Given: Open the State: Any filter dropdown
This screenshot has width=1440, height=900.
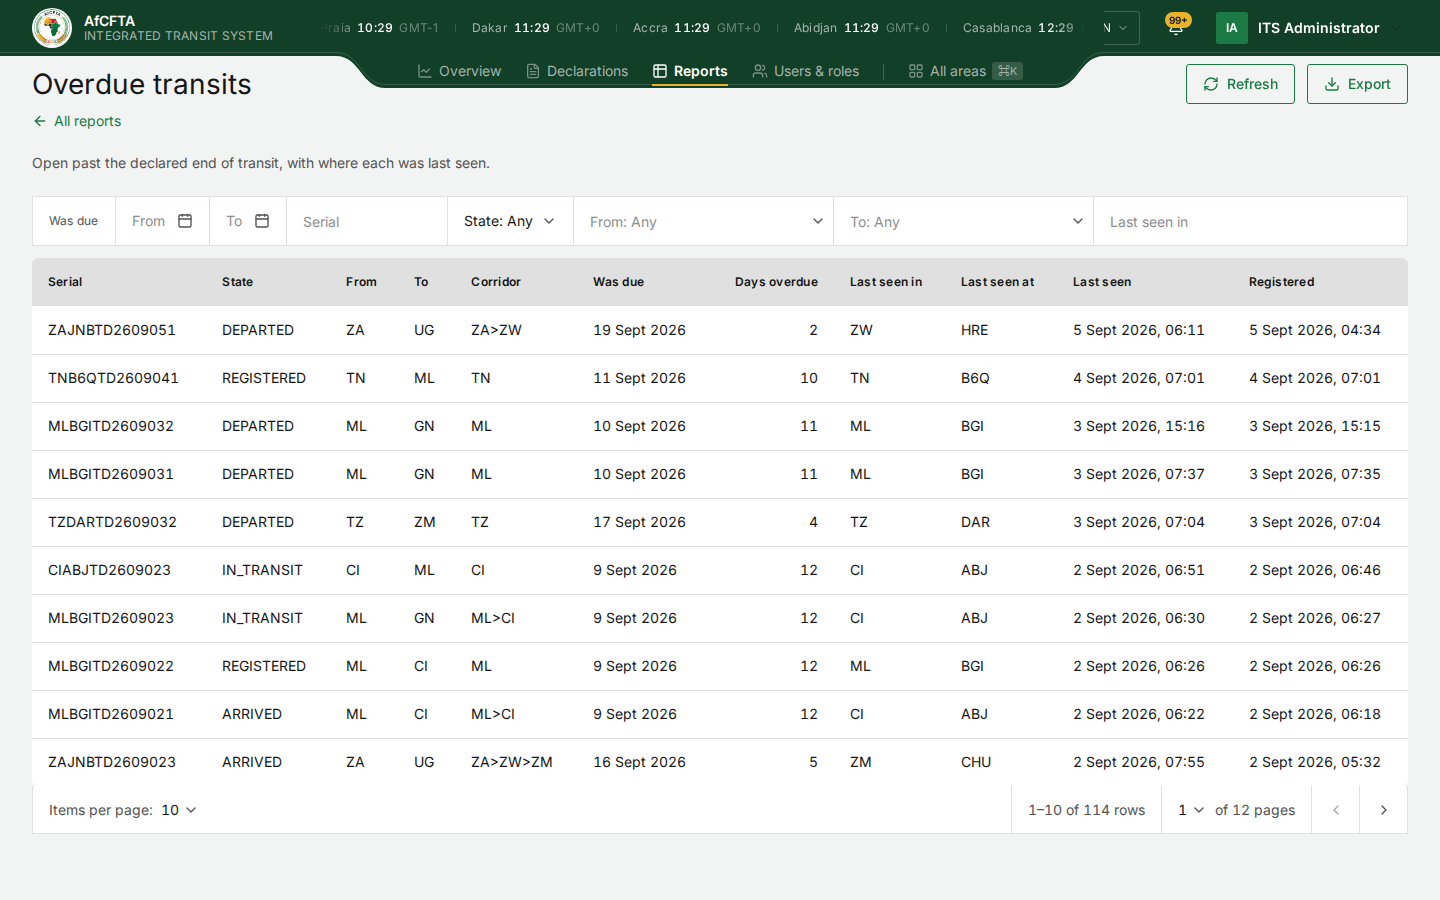Looking at the screenshot, I should click(x=510, y=221).
